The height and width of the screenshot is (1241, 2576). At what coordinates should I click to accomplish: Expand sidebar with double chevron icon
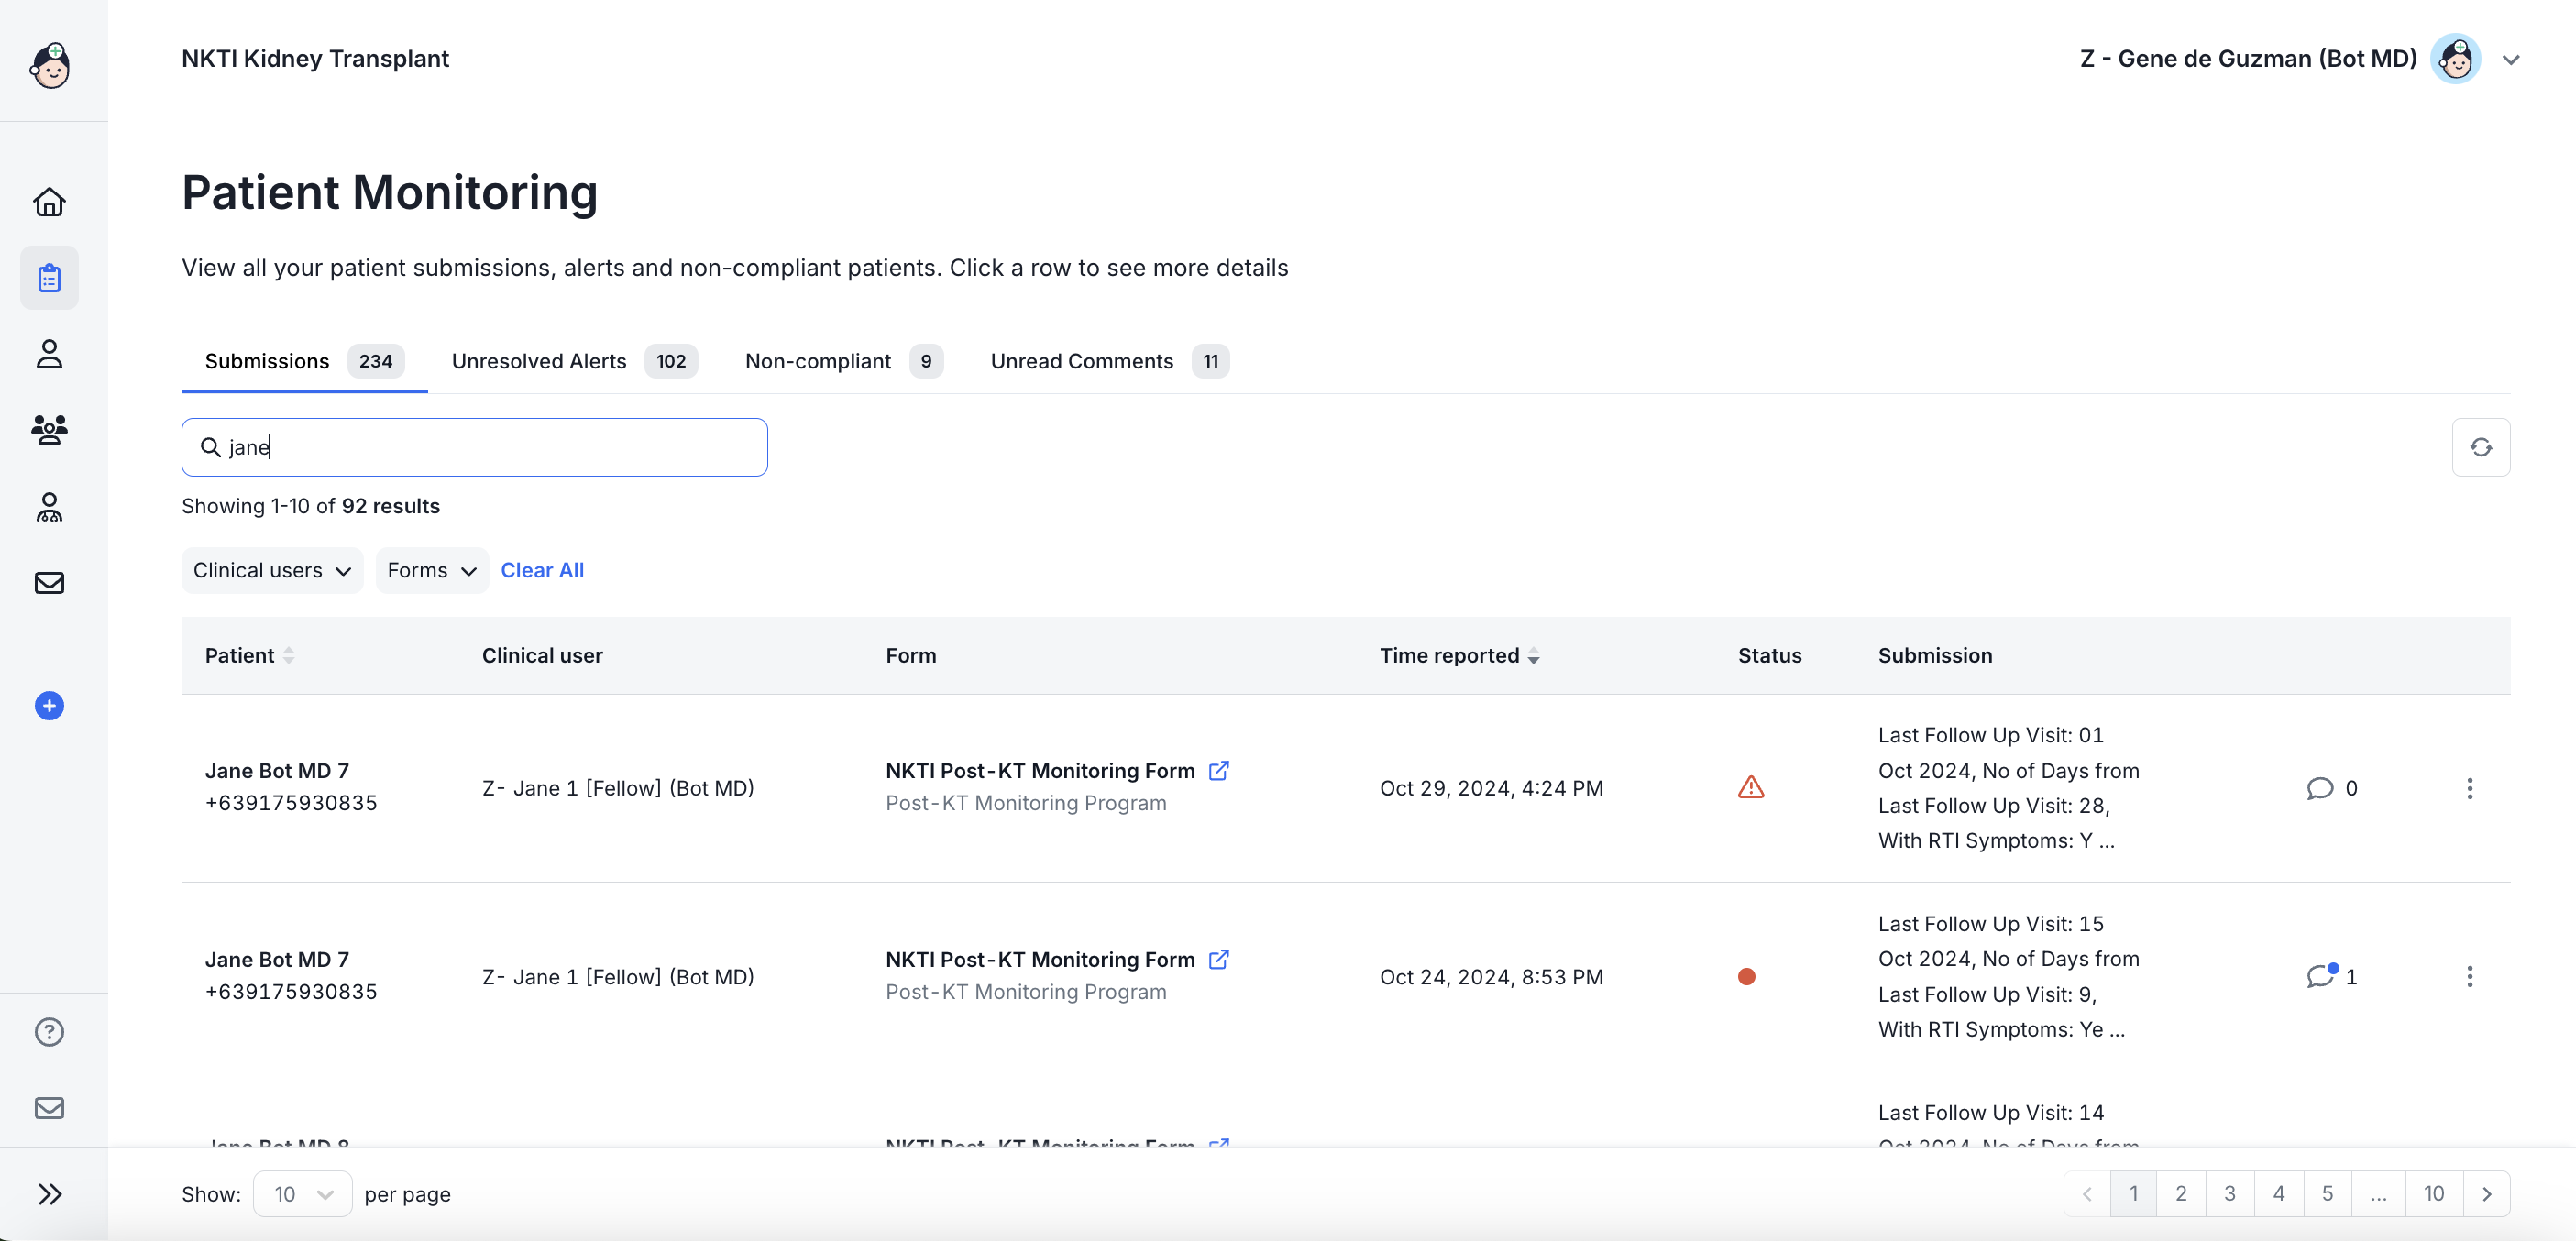tap(49, 1194)
